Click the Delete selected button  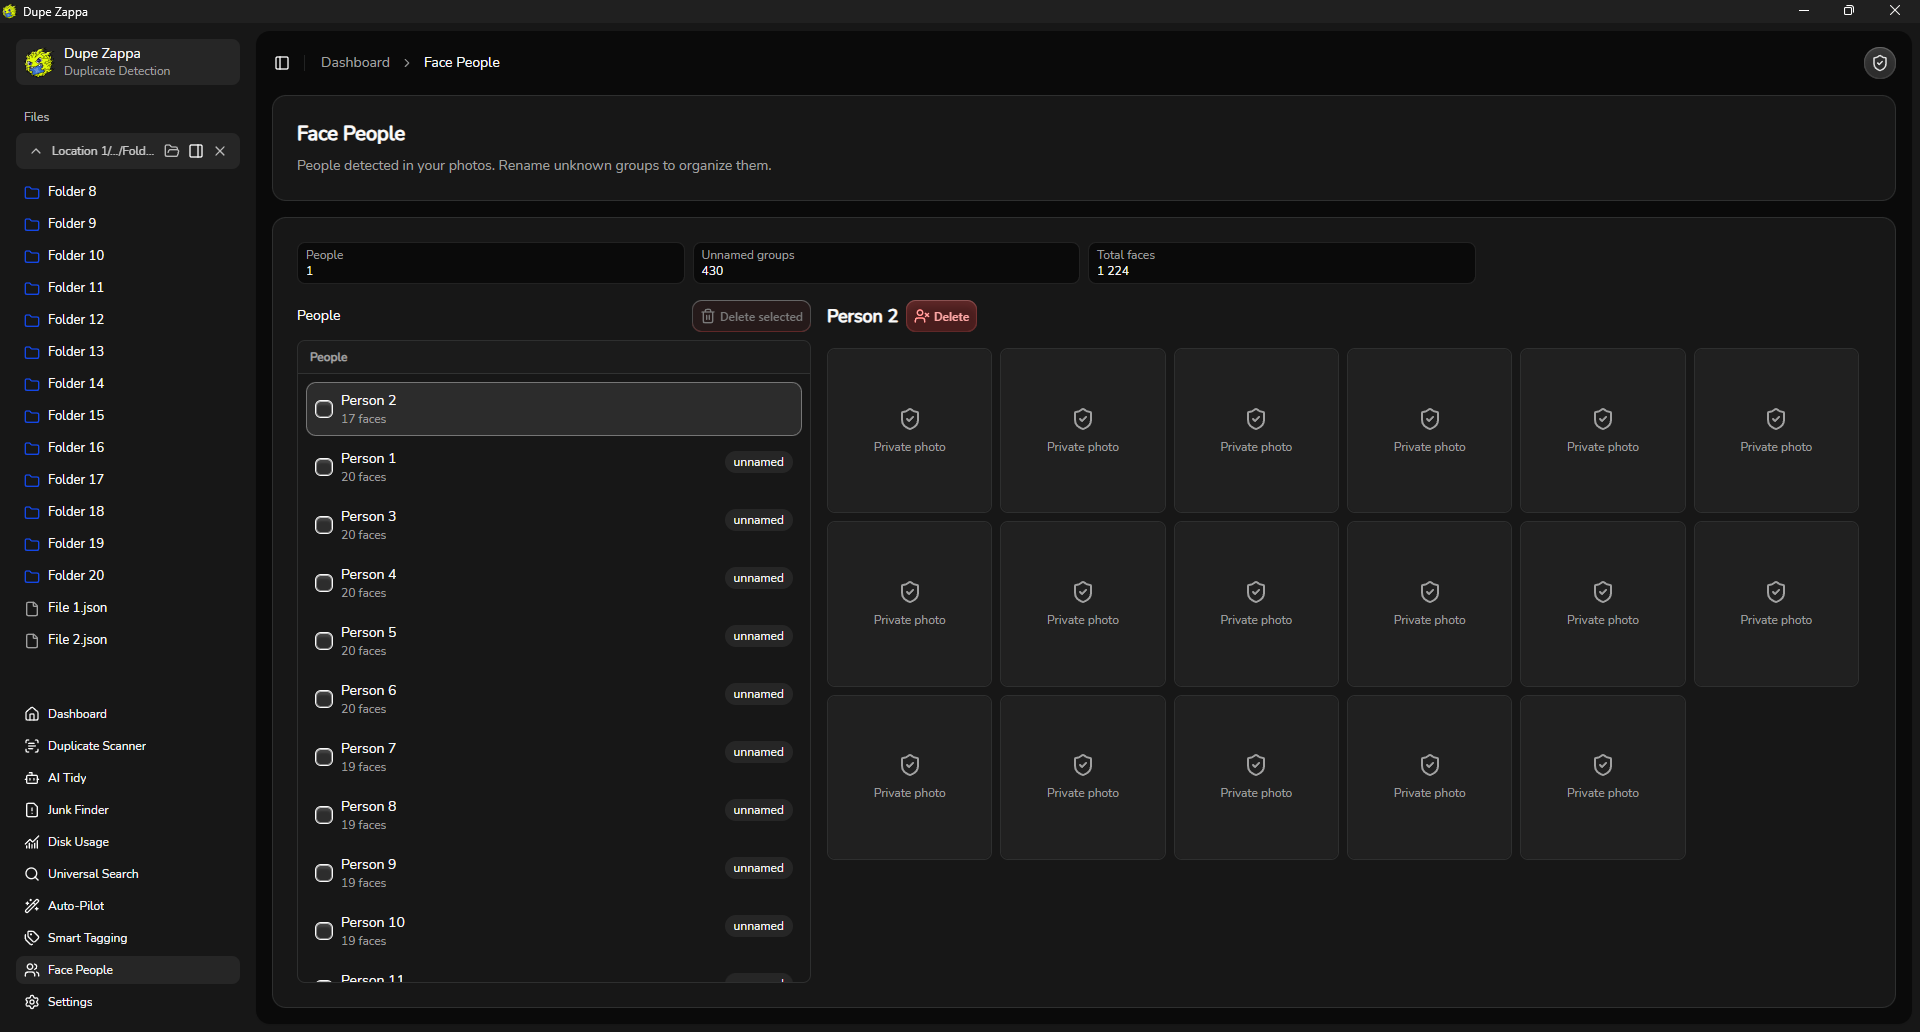[752, 317]
